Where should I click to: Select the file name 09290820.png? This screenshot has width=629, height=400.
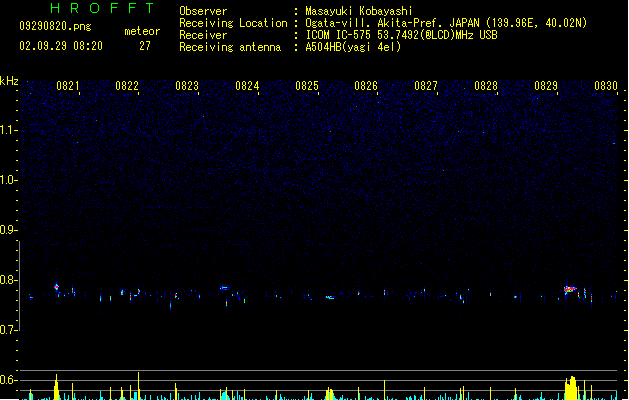tap(55, 26)
